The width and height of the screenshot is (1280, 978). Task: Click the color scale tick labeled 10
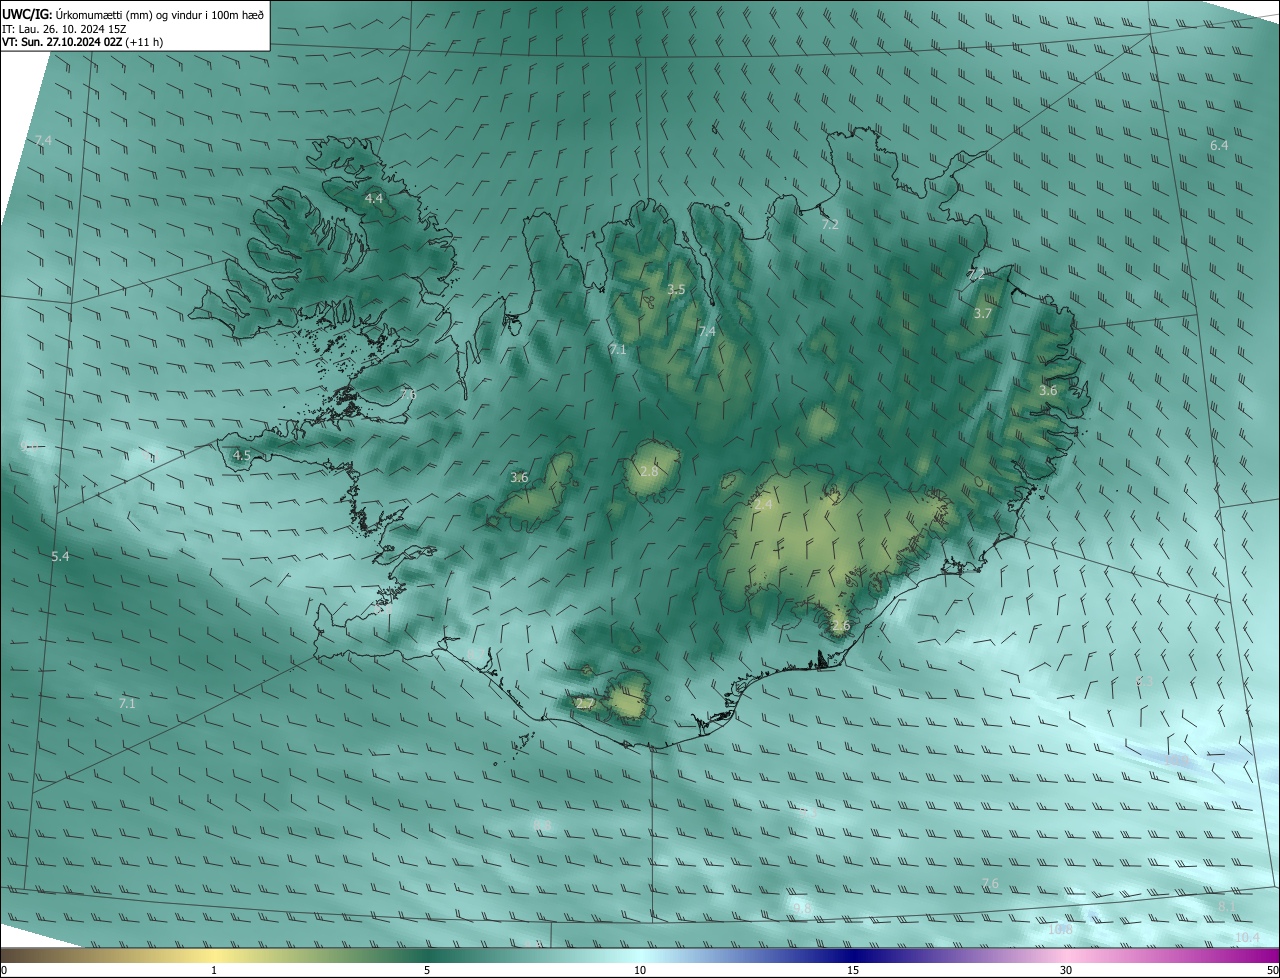(x=640, y=970)
